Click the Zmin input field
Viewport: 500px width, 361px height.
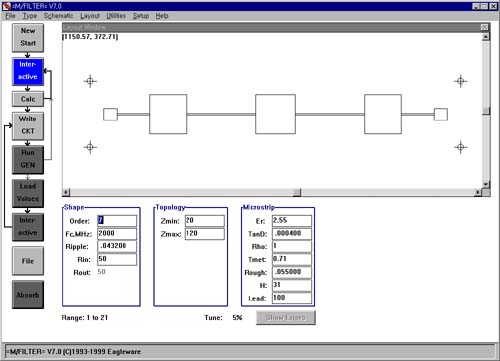pos(205,221)
